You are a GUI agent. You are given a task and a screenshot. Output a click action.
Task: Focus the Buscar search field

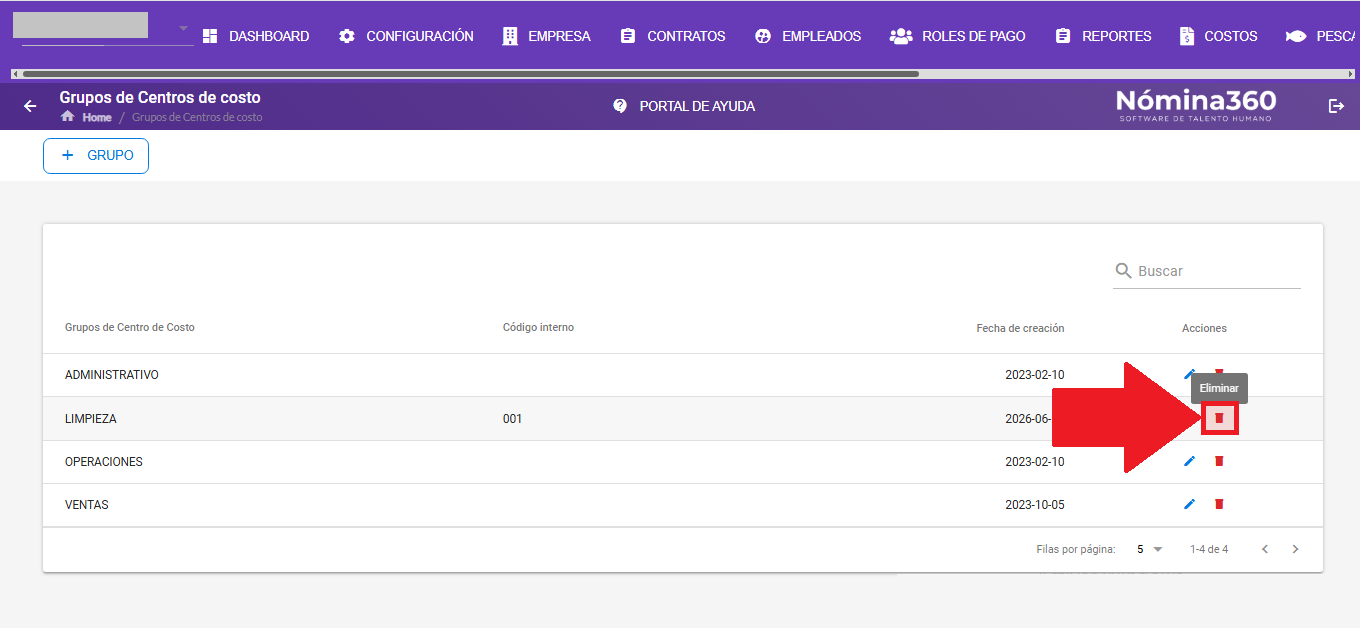(x=1207, y=271)
